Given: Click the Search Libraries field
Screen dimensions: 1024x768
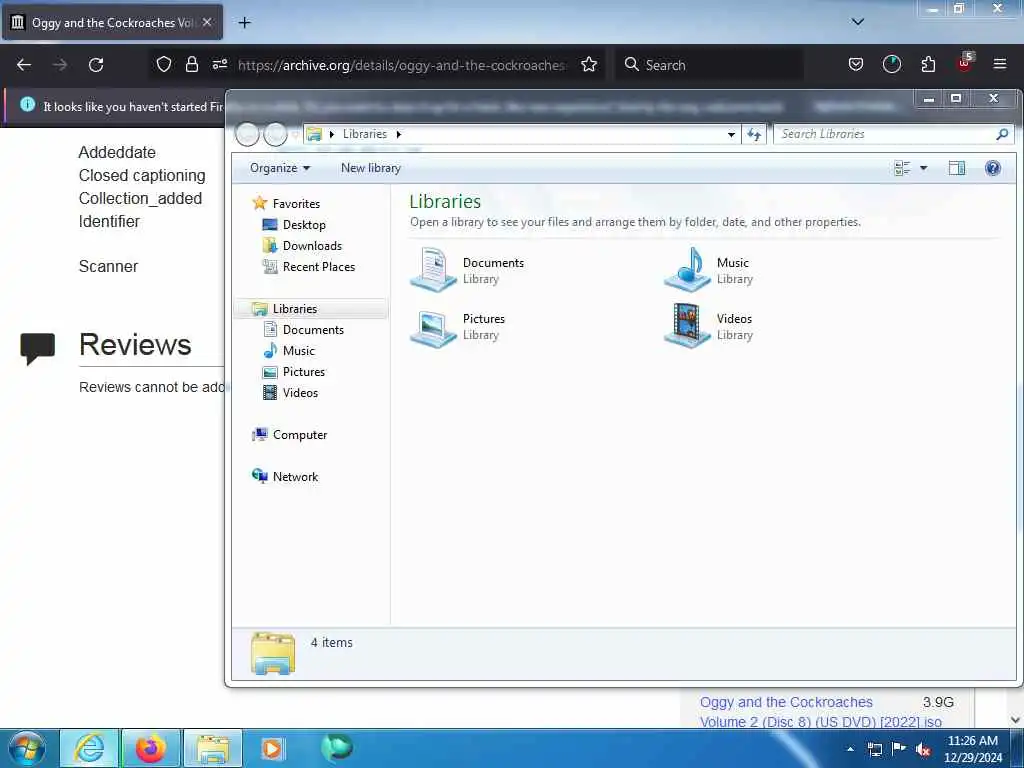Looking at the screenshot, I should pos(885,134).
